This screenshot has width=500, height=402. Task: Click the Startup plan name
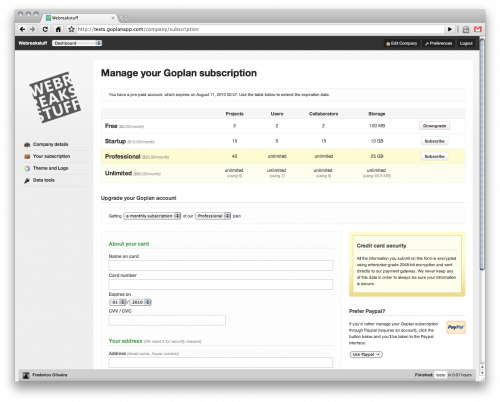[x=115, y=141]
